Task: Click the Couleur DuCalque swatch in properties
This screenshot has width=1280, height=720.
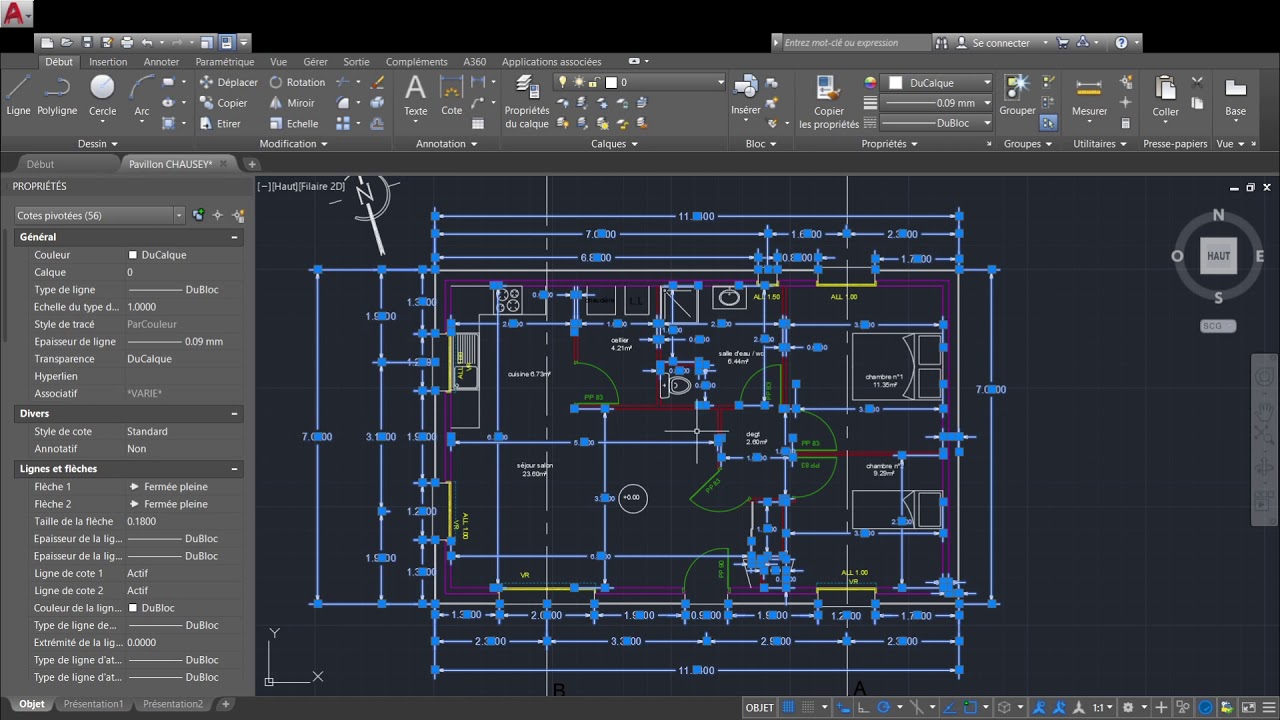Action: pyautogui.click(x=132, y=255)
